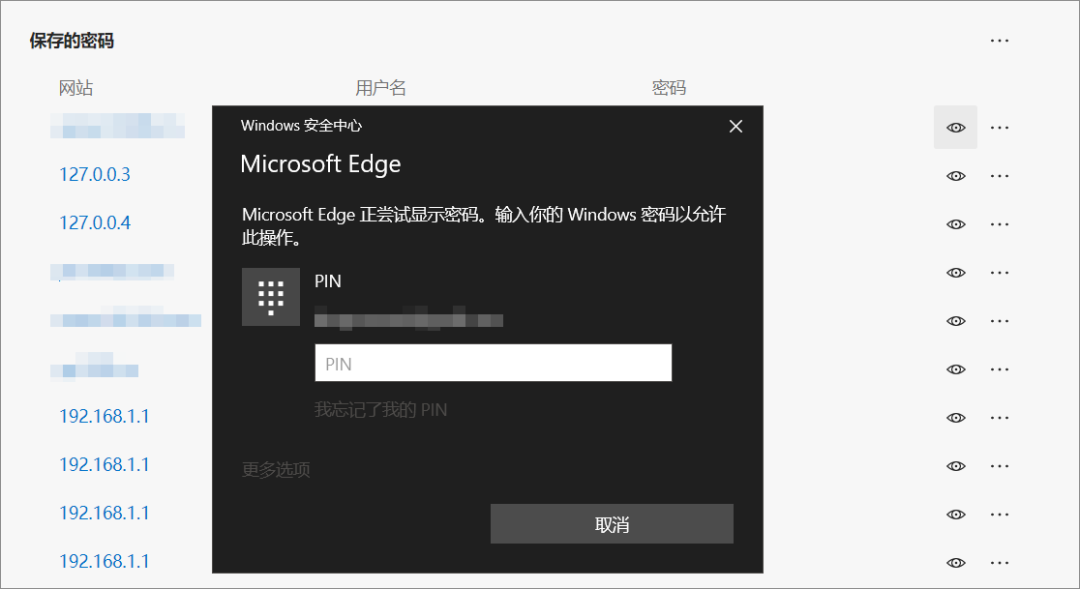Open the 127.0.0.4 website link
The width and height of the screenshot is (1080, 589).
[x=95, y=223]
